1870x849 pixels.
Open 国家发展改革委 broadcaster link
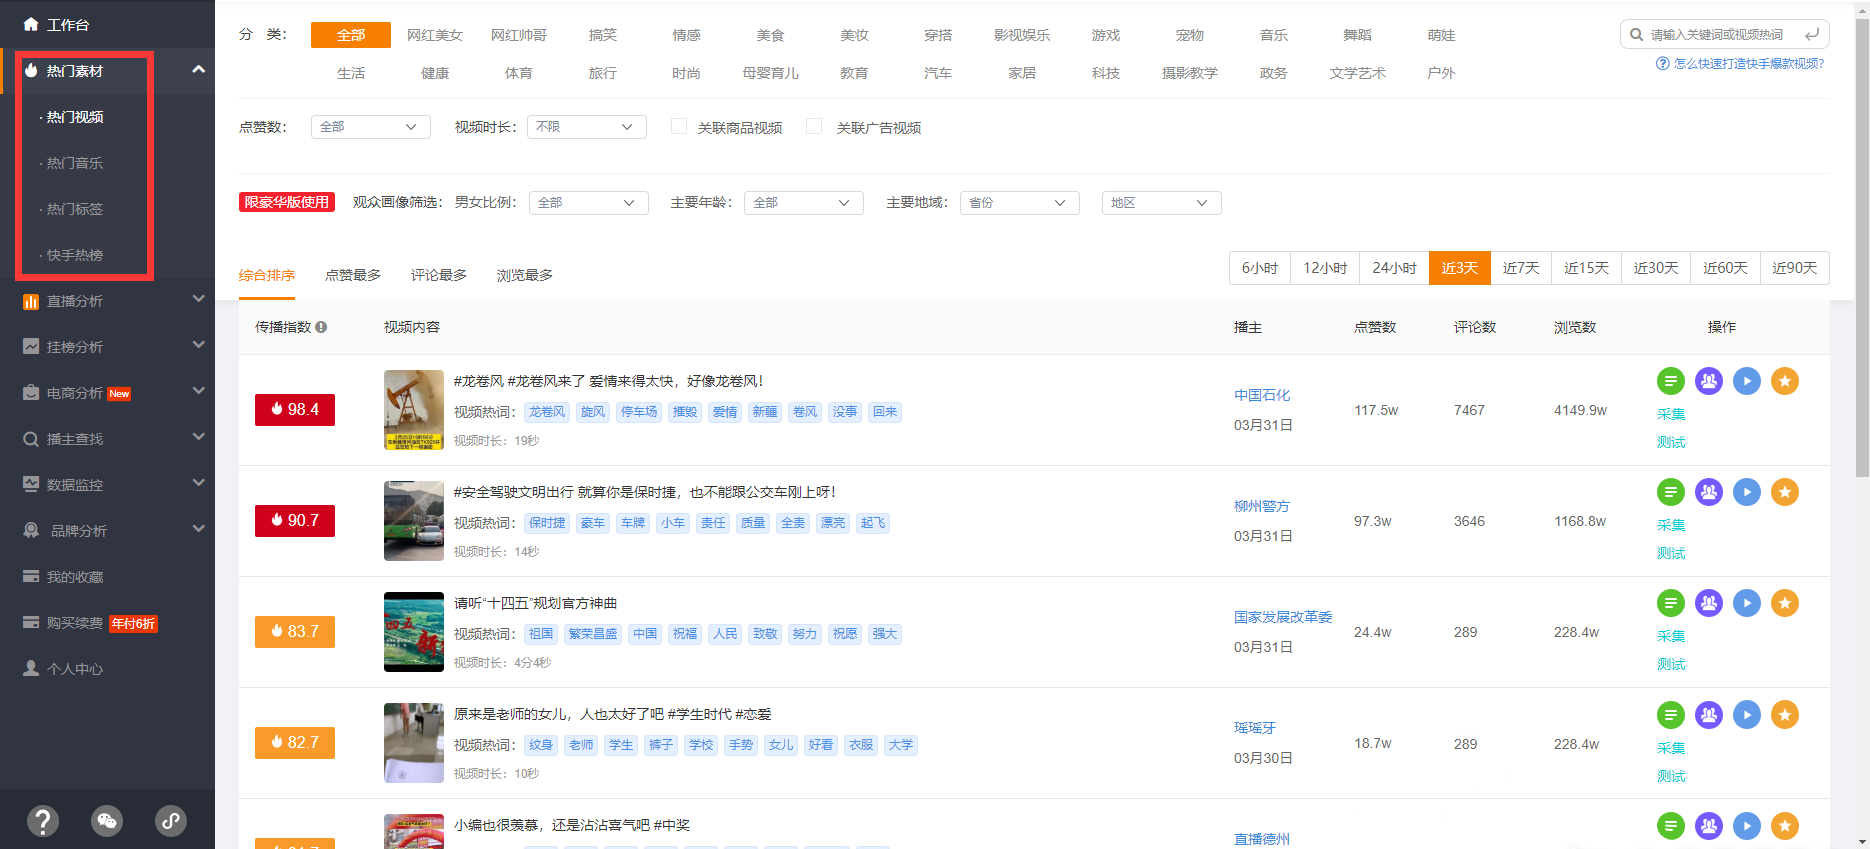click(x=1283, y=617)
